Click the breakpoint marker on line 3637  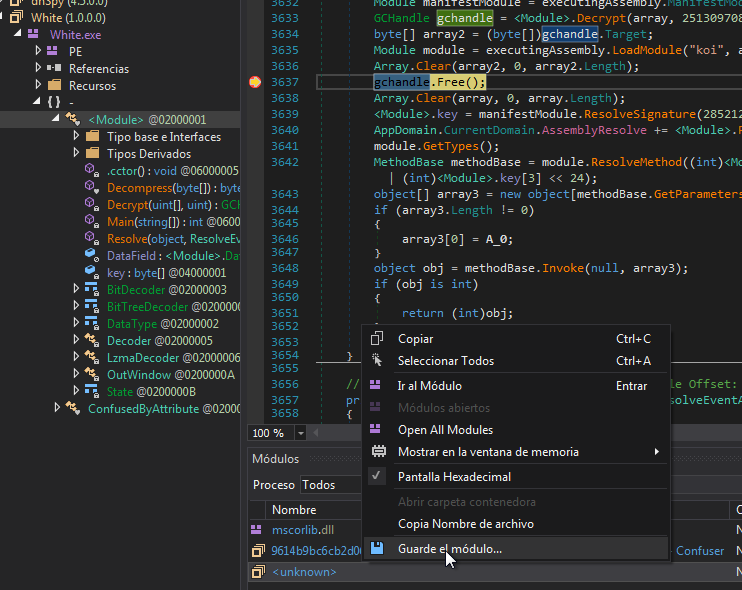click(x=255, y=82)
